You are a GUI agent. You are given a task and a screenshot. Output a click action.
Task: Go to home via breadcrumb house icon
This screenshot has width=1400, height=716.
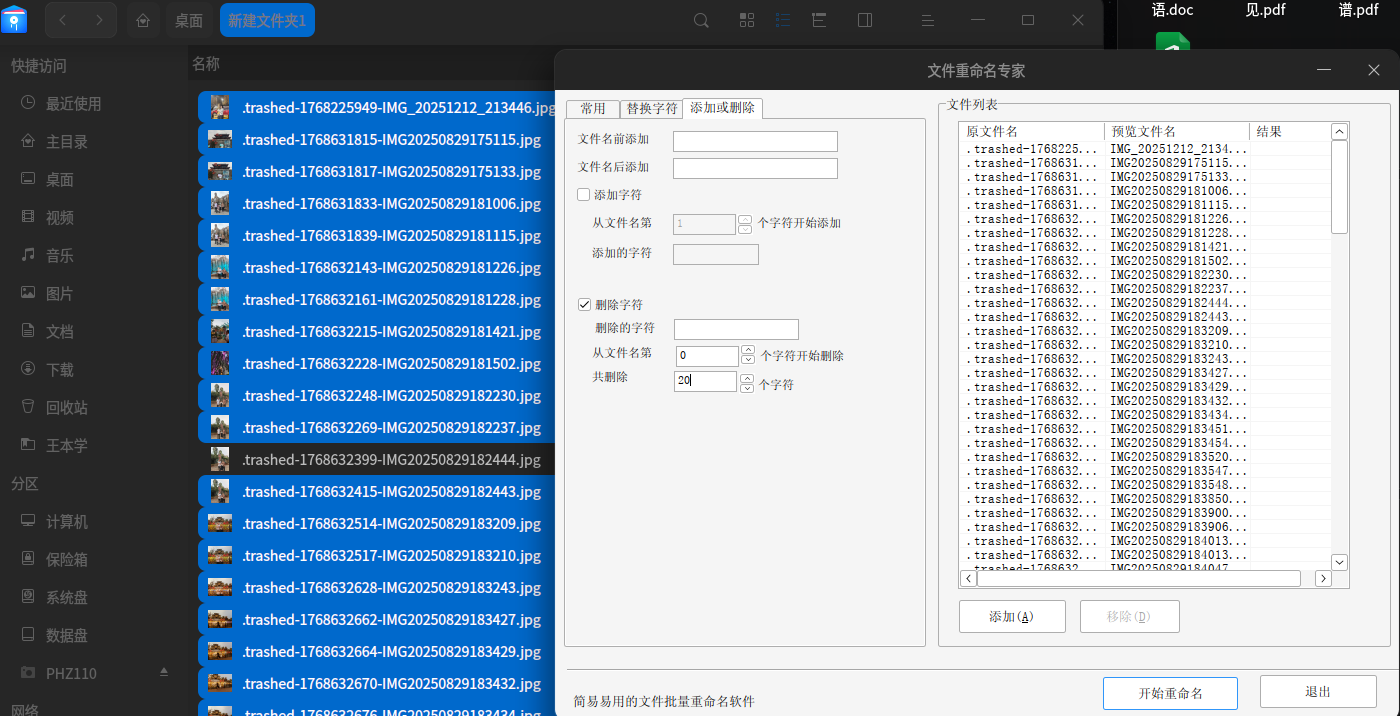coord(144,20)
